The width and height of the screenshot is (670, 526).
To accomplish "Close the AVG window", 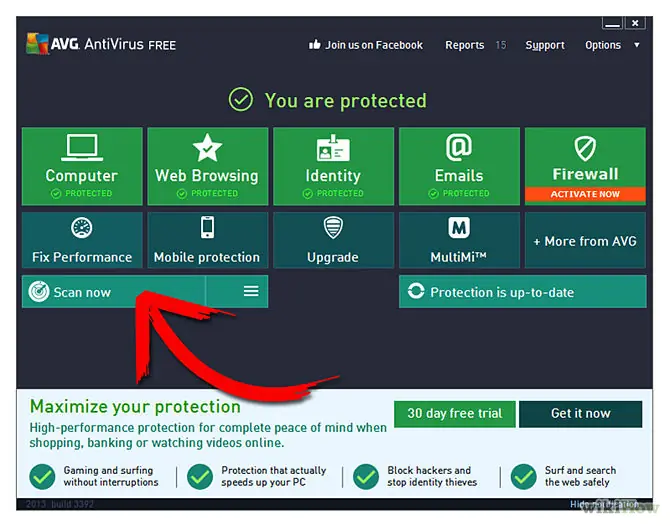I will click(635, 24).
